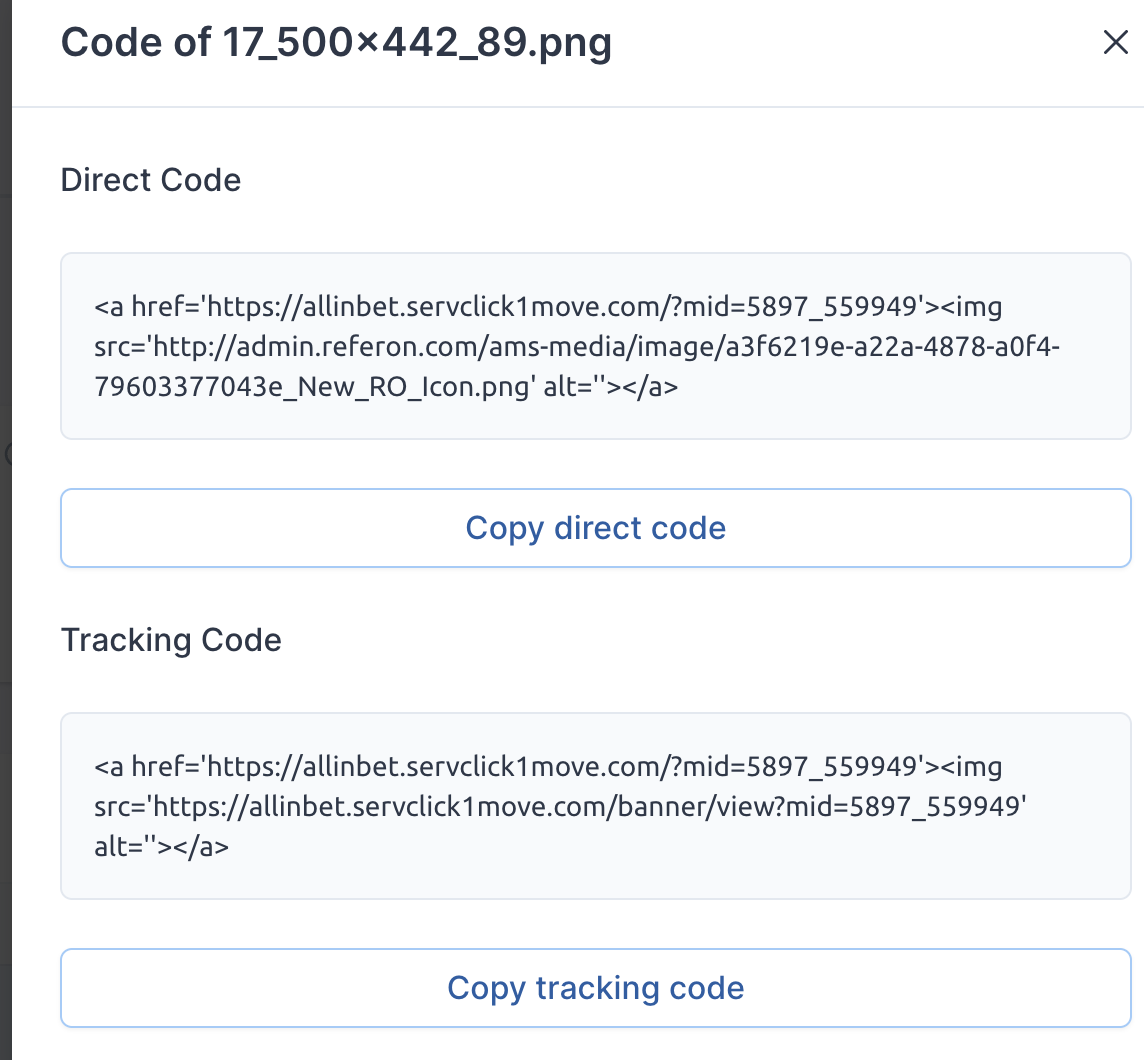Click the opening '<a' tag in Direct Code
Image resolution: width=1144 pixels, height=1060 pixels.
109,306
